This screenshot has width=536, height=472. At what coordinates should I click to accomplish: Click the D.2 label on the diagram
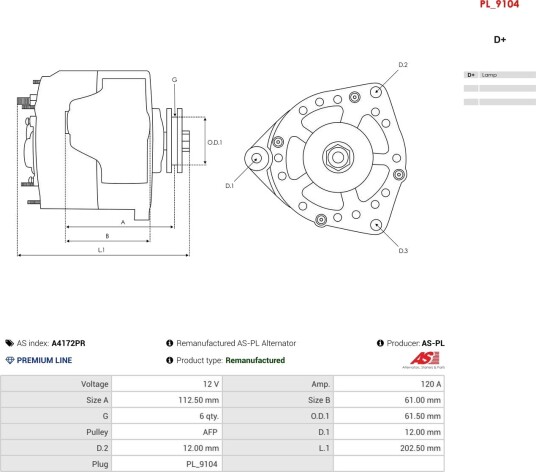(x=403, y=65)
